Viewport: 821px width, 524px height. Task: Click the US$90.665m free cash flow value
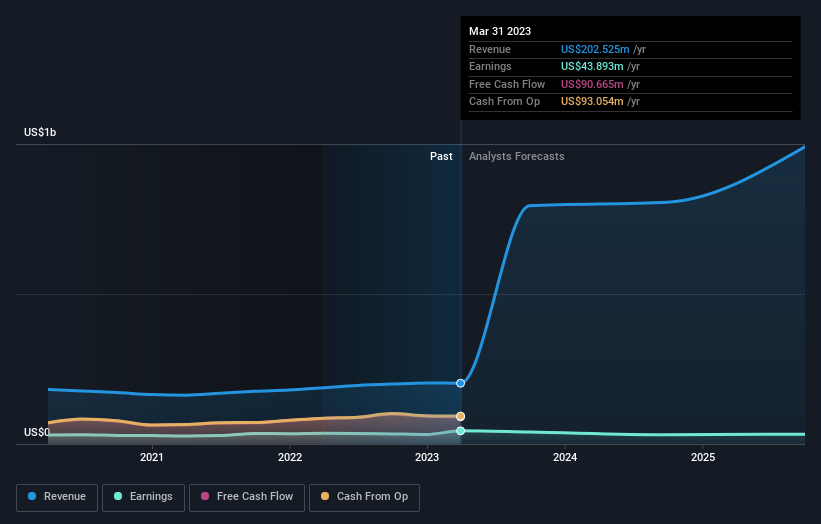point(592,84)
